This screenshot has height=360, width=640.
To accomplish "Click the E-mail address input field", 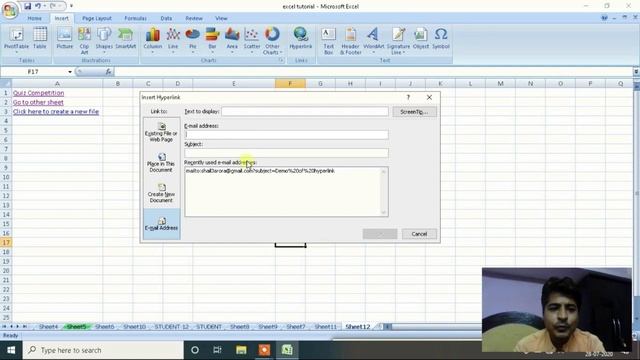I will pos(286,134).
